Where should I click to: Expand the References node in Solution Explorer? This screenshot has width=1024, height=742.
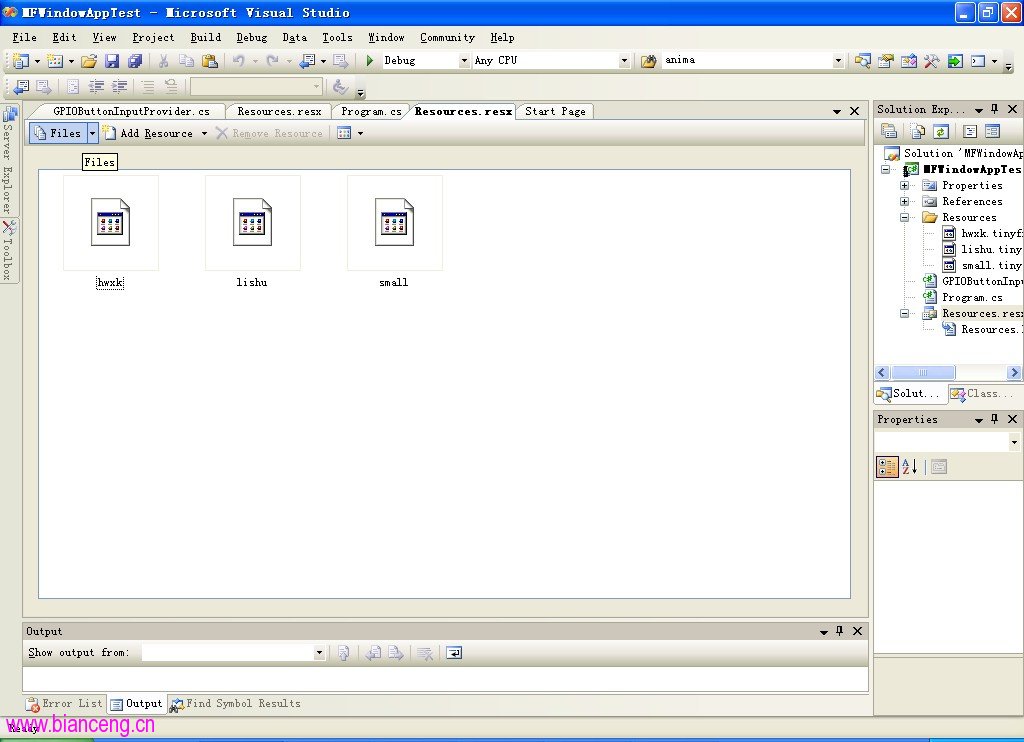(904, 201)
